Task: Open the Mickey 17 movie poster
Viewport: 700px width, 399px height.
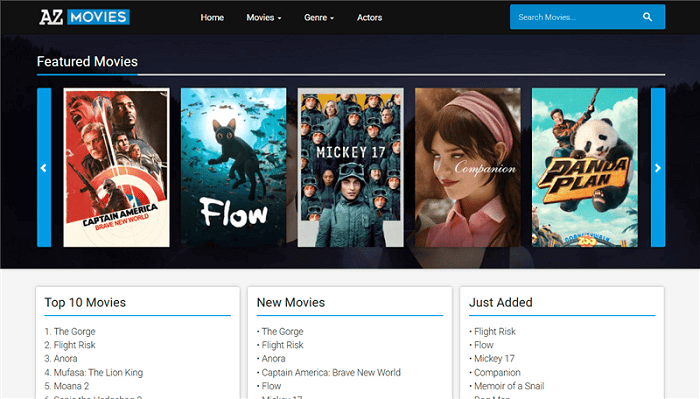Action: coord(350,167)
